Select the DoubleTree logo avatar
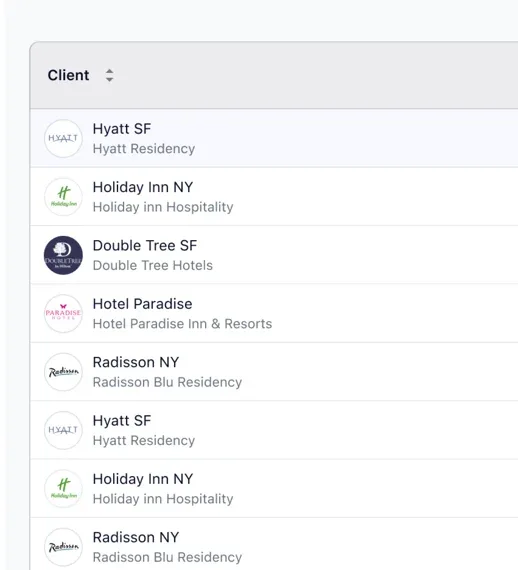 click(63, 255)
